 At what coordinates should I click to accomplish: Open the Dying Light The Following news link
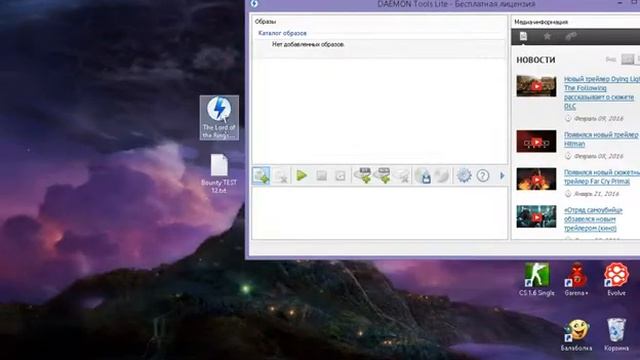(601, 93)
